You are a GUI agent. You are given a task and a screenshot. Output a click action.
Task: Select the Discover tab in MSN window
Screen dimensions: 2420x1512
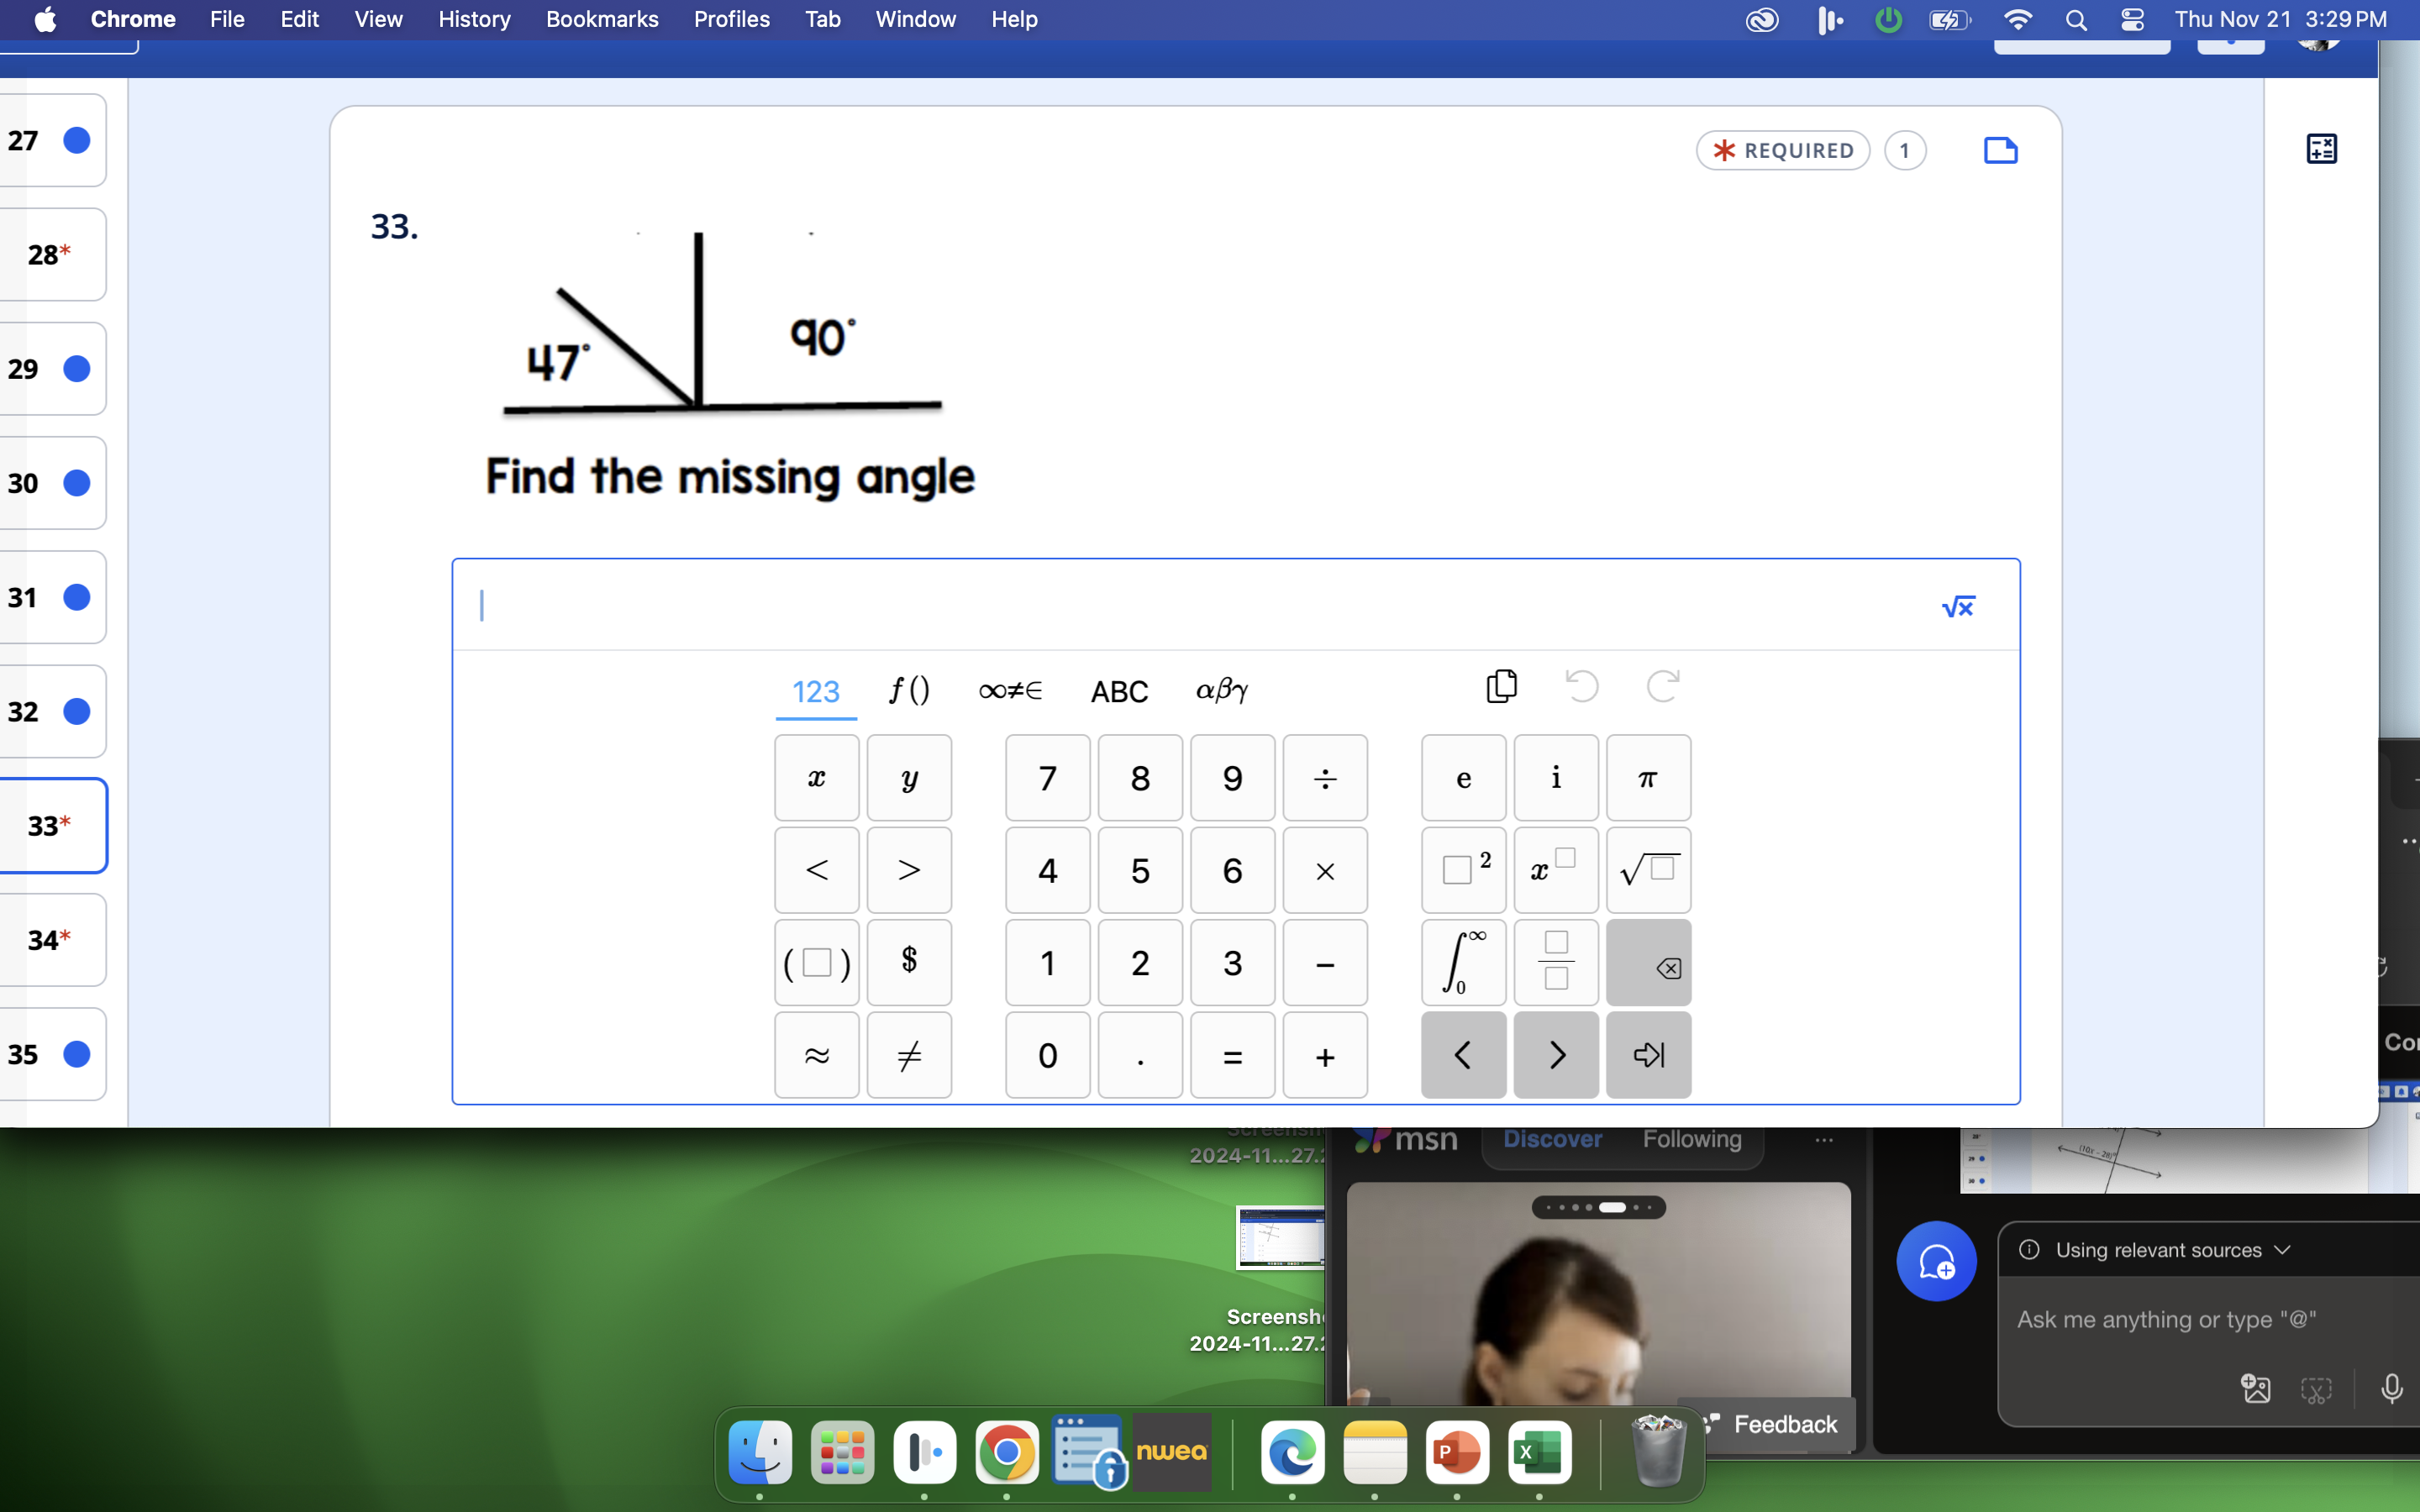click(1552, 1139)
